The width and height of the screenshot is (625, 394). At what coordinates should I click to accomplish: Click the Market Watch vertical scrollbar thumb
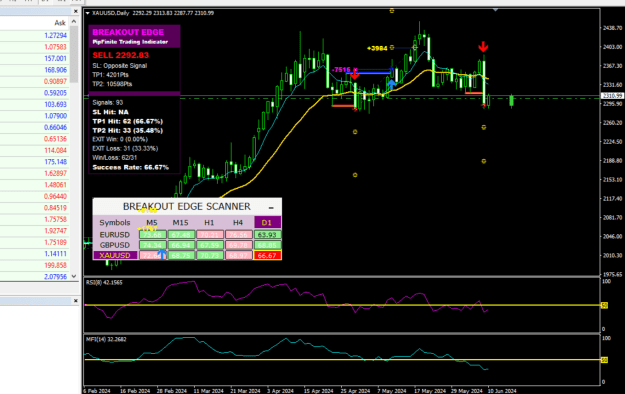pos(74,55)
